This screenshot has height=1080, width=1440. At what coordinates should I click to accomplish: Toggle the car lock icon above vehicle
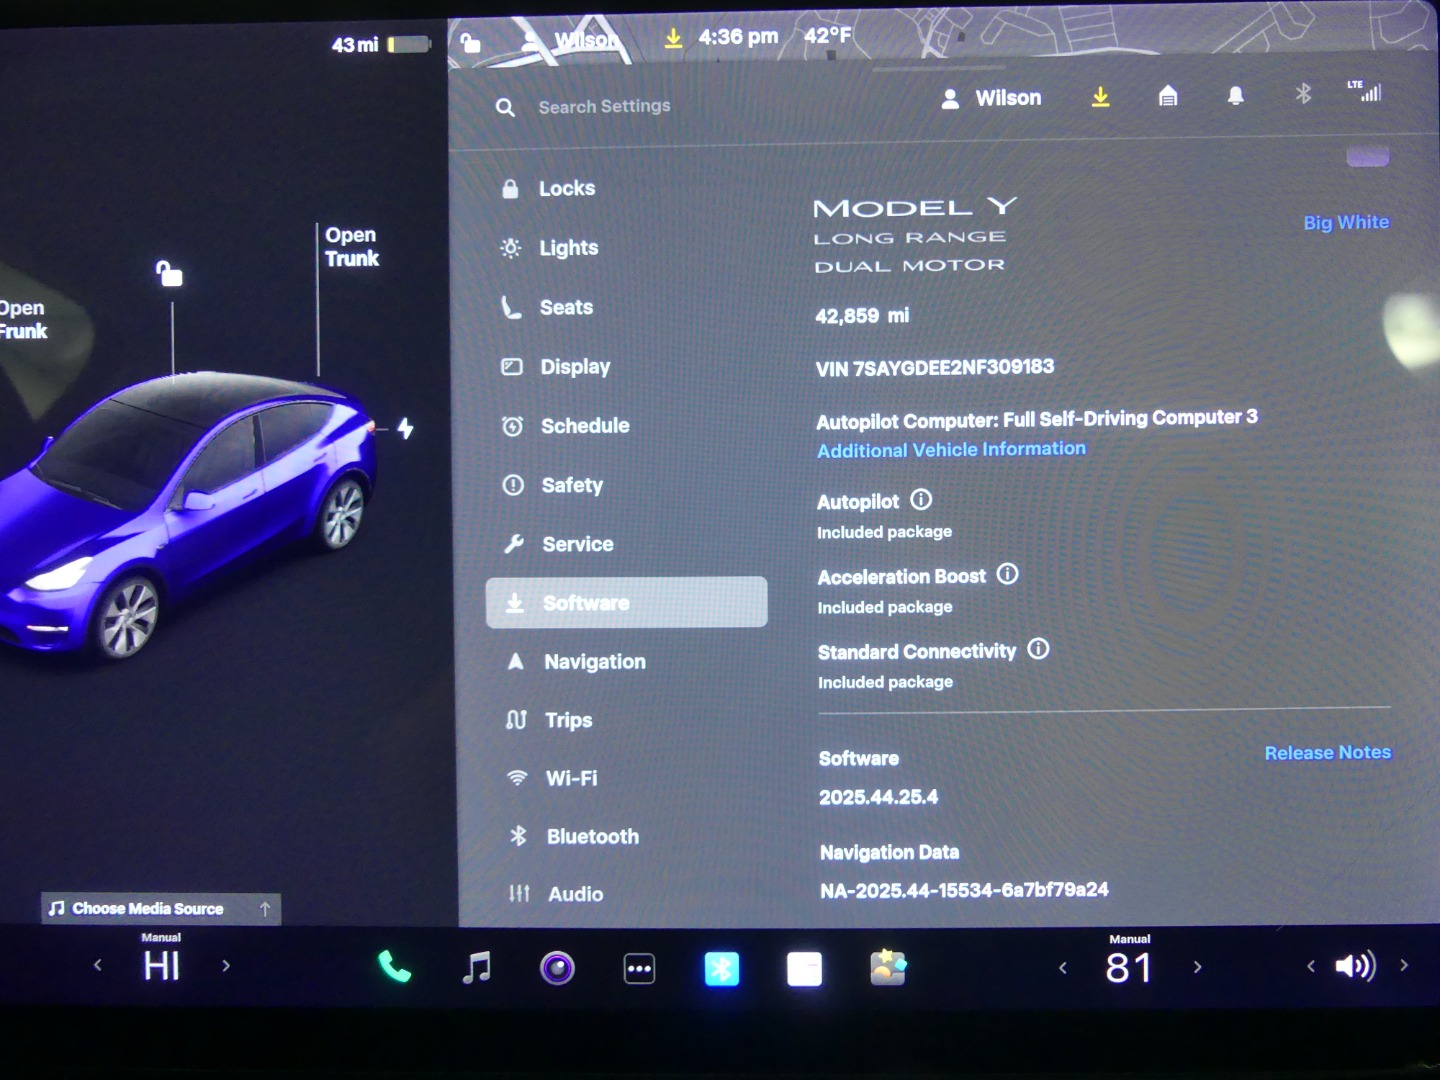(x=169, y=273)
